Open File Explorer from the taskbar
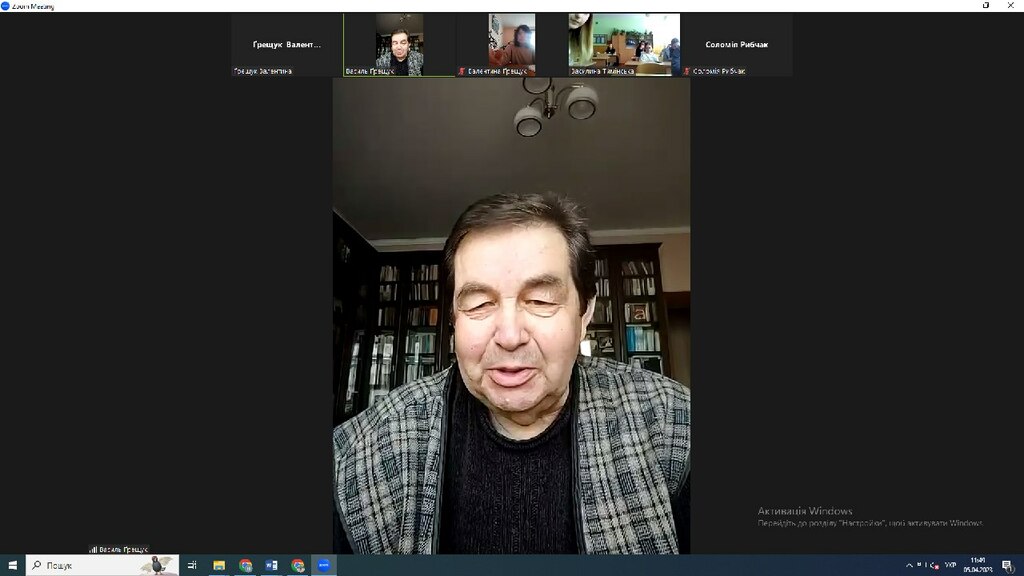1024x576 pixels. 219,565
